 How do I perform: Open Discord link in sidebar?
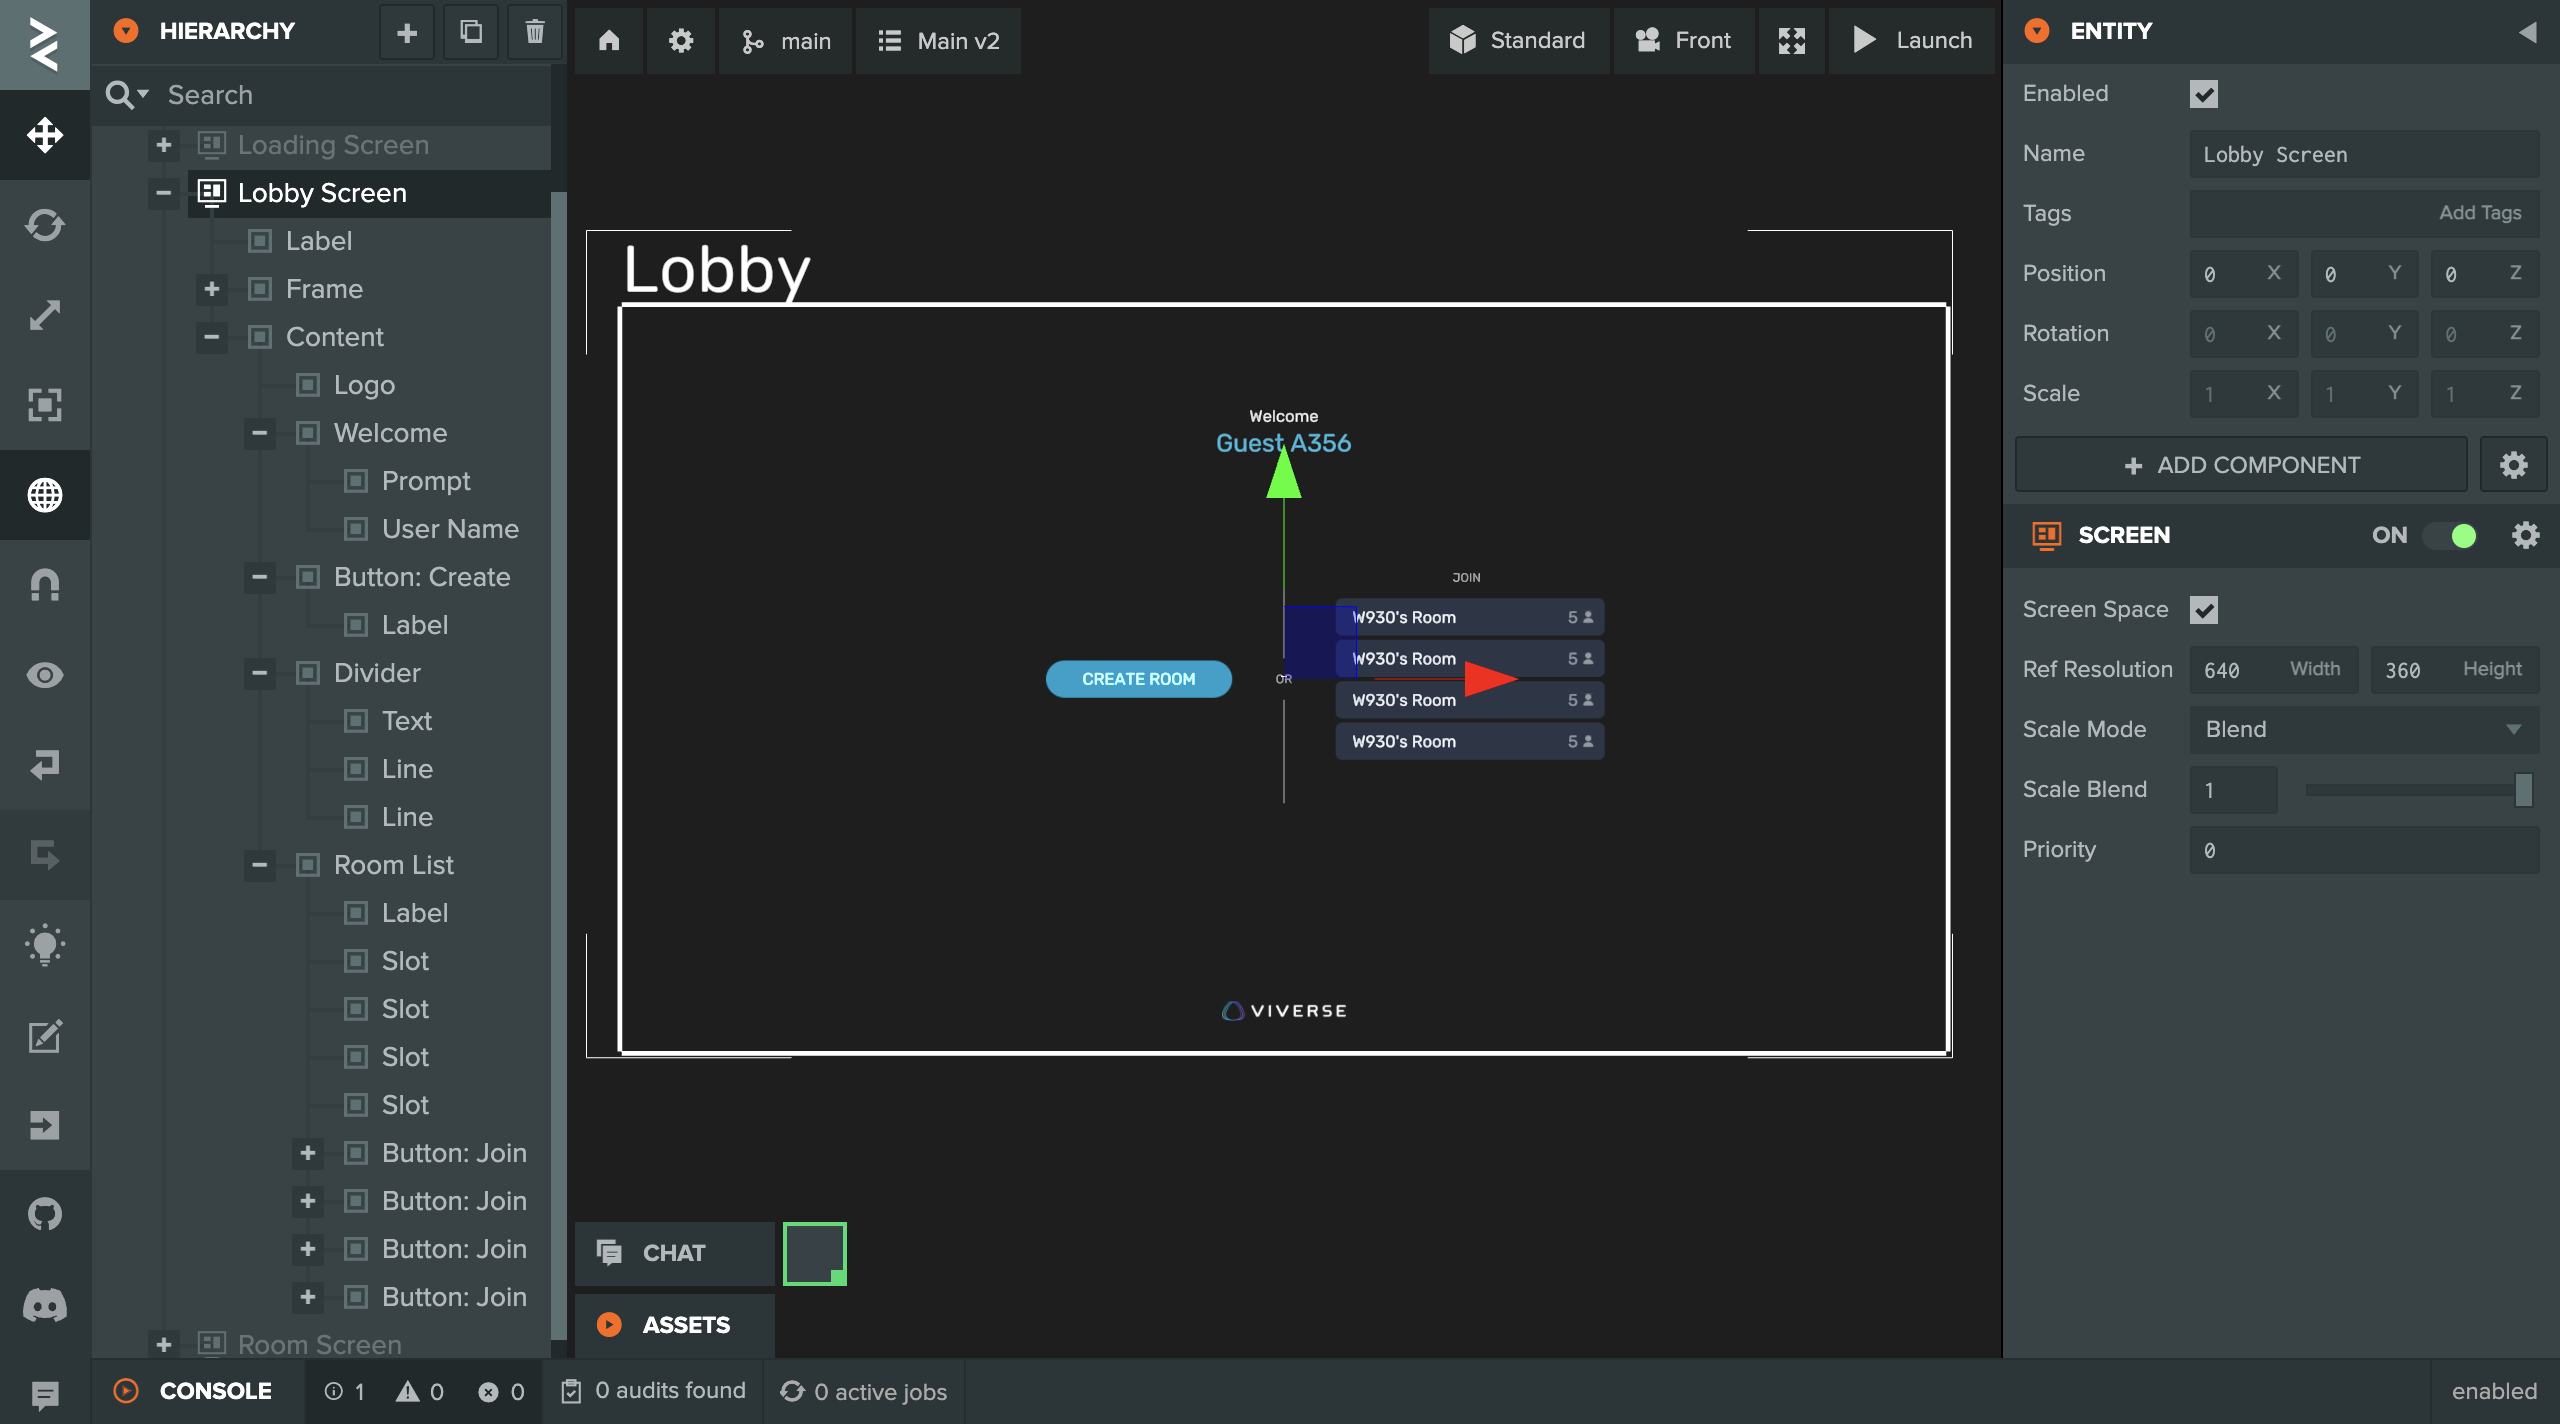[x=45, y=1304]
